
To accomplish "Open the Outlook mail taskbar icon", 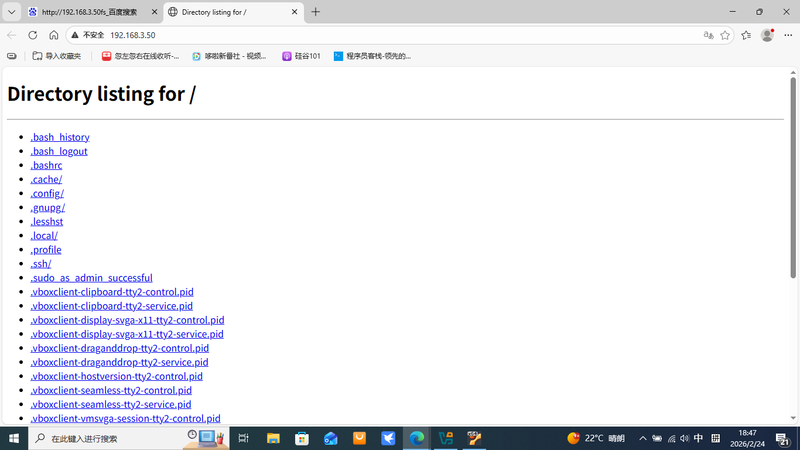I will pos(331,438).
